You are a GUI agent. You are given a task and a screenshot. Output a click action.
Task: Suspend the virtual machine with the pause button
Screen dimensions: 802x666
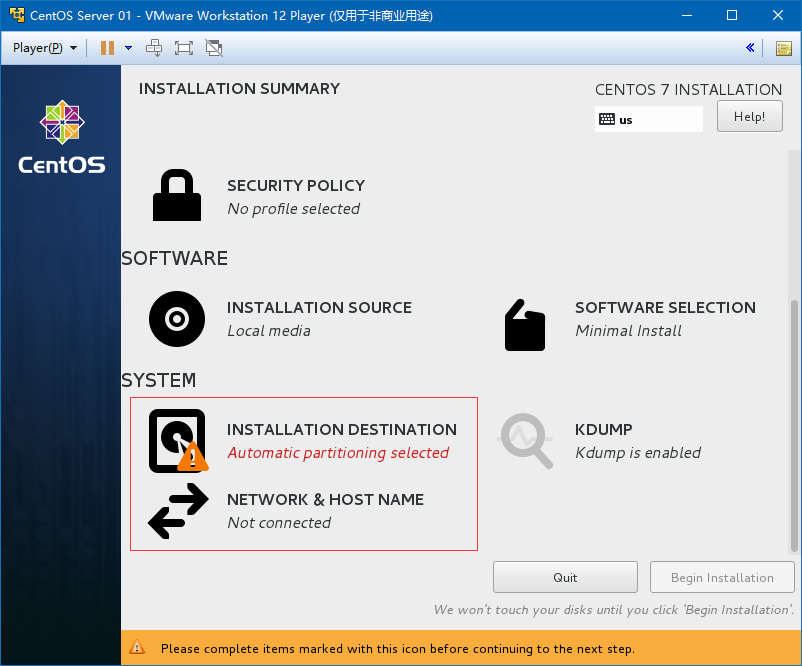pyautogui.click(x=107, y=47)
